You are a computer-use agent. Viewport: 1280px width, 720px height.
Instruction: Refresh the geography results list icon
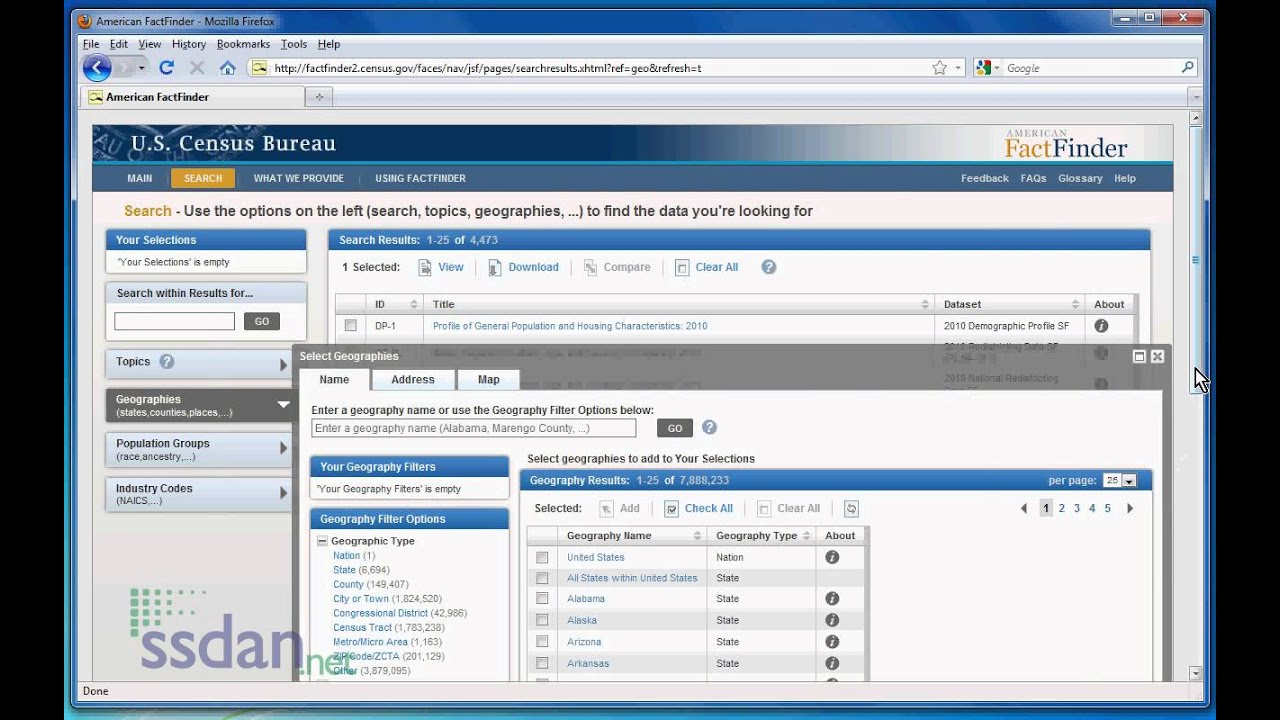pos(851,508)
